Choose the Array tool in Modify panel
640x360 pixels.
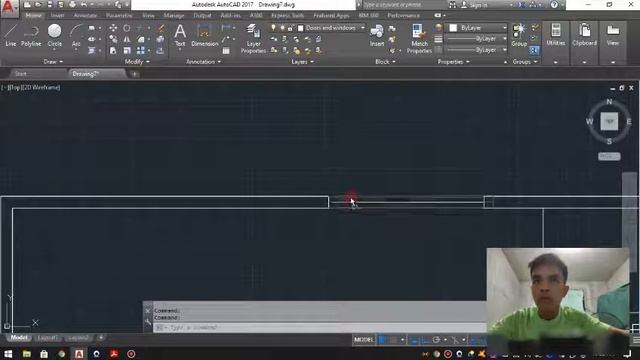point(140,51)
